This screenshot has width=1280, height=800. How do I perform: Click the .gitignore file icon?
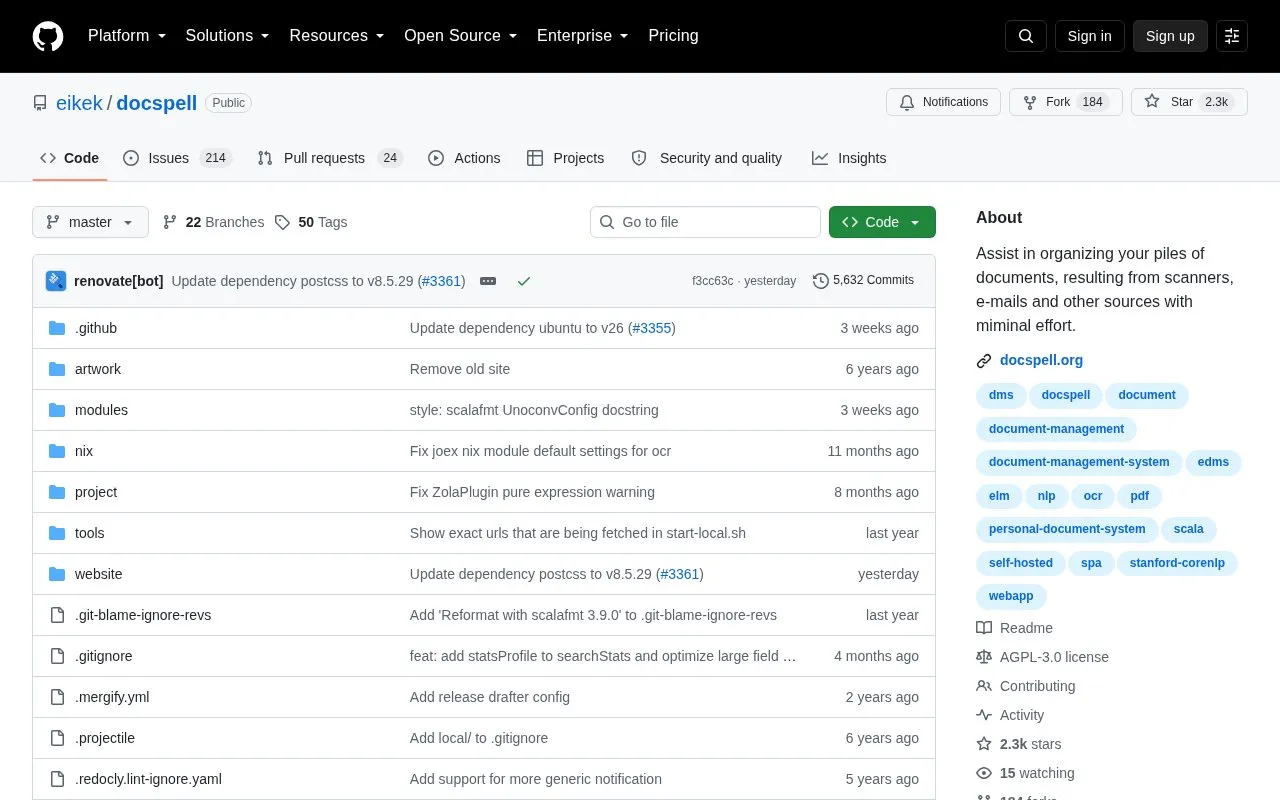[57, 656]
